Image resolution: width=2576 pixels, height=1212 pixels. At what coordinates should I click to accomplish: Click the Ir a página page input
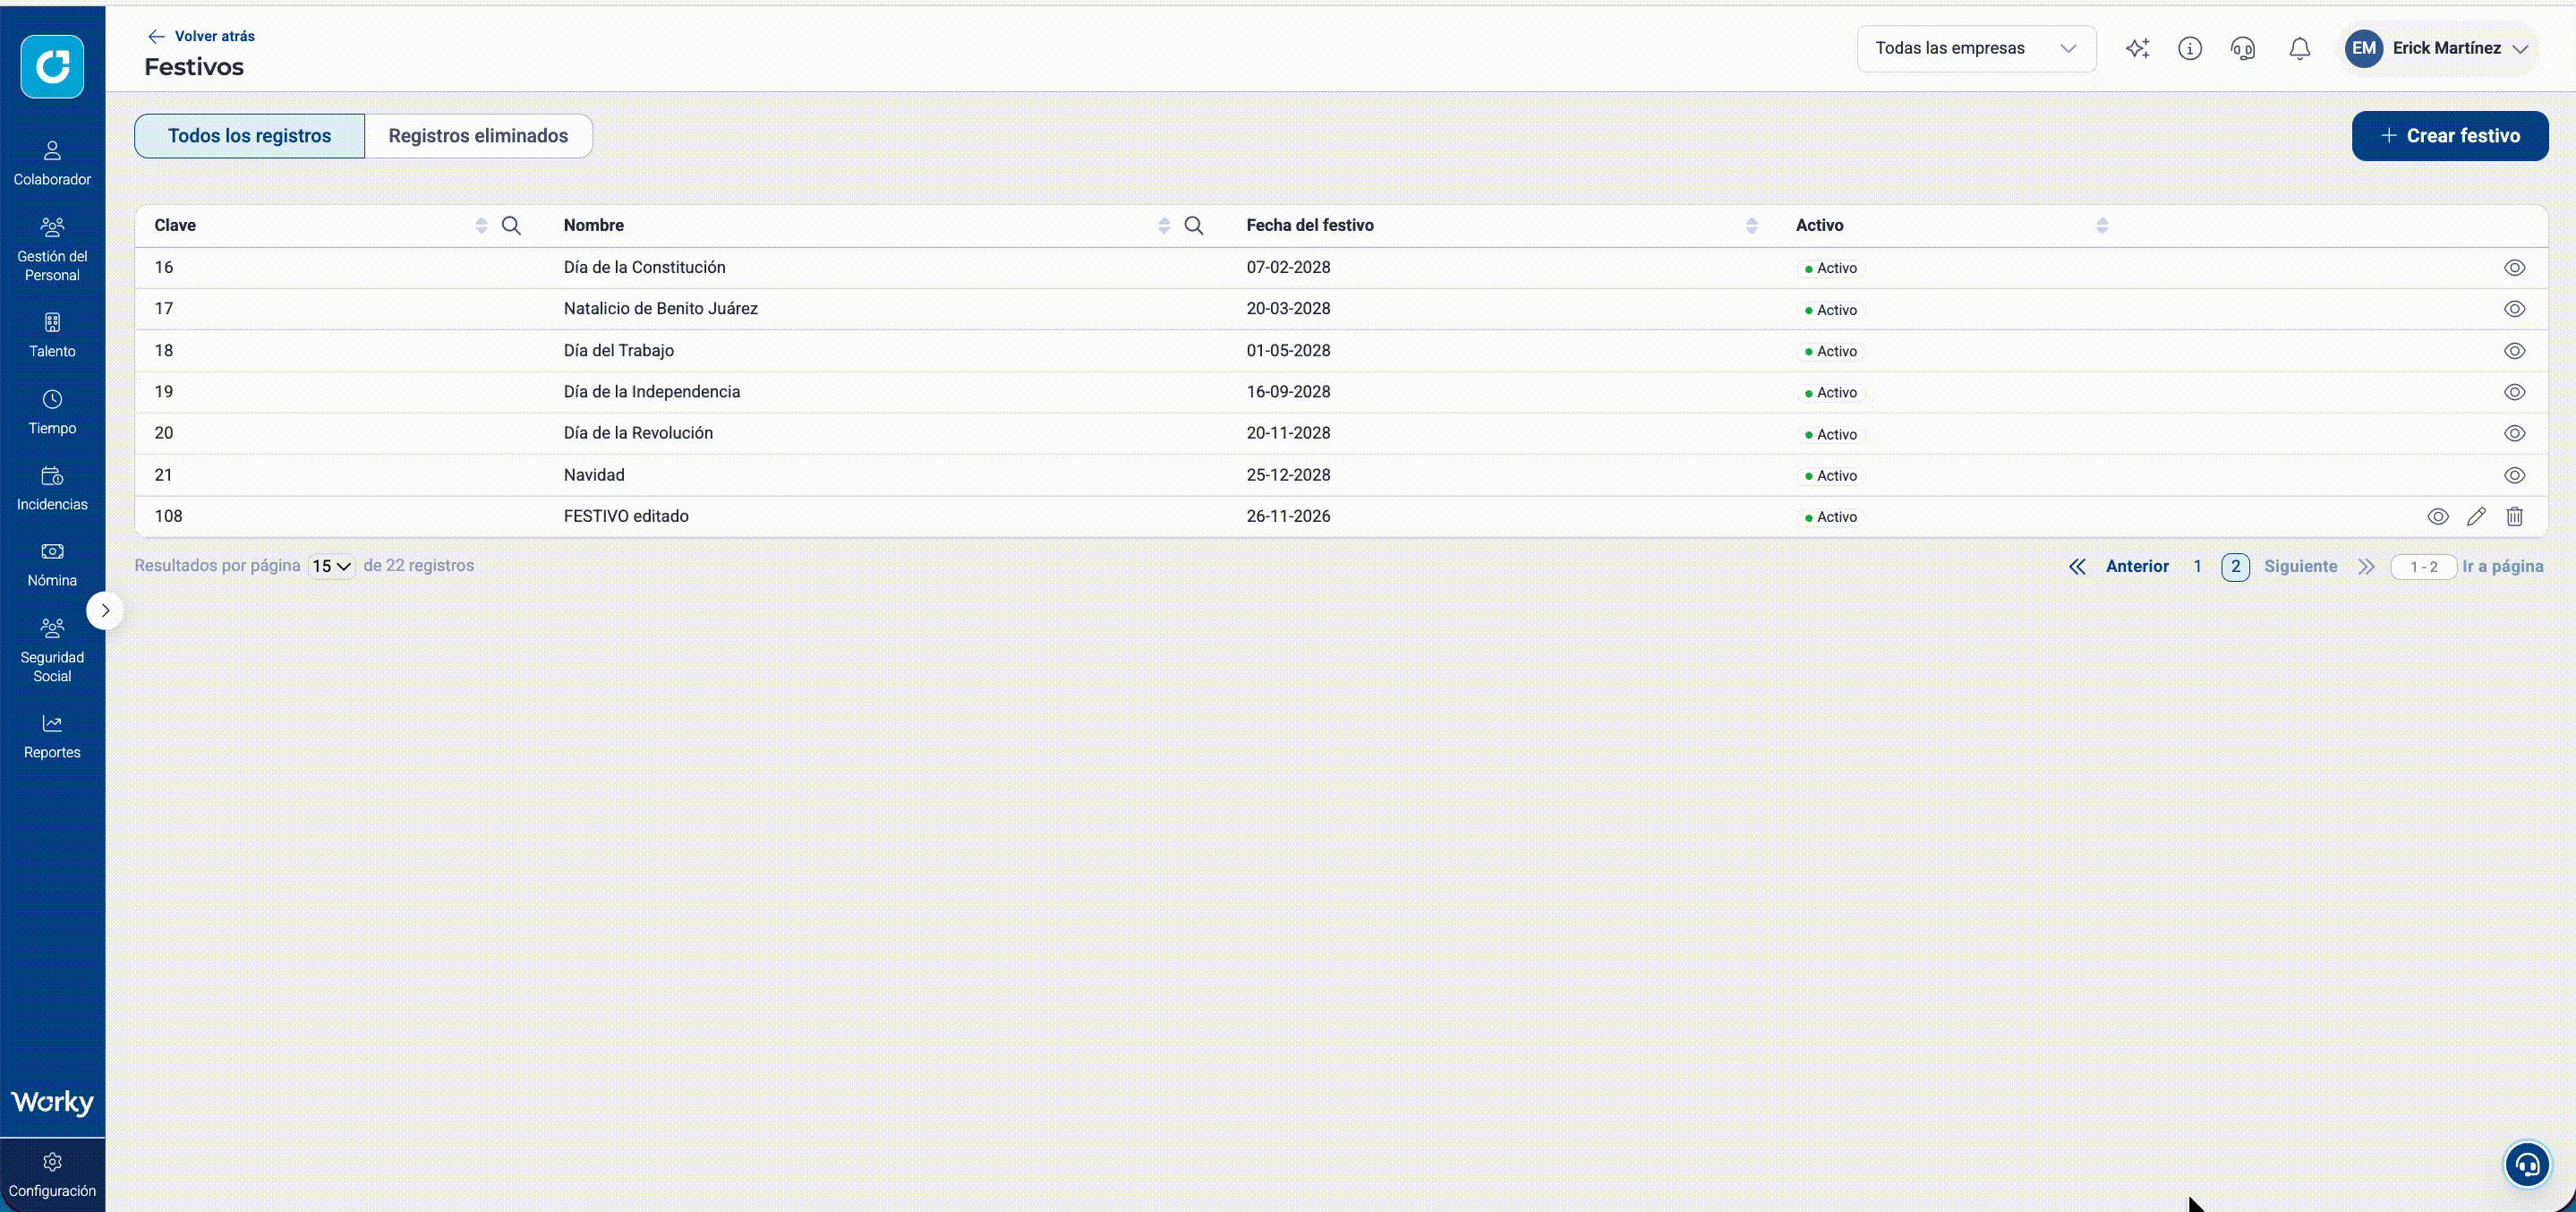[x=2423, y=567]
